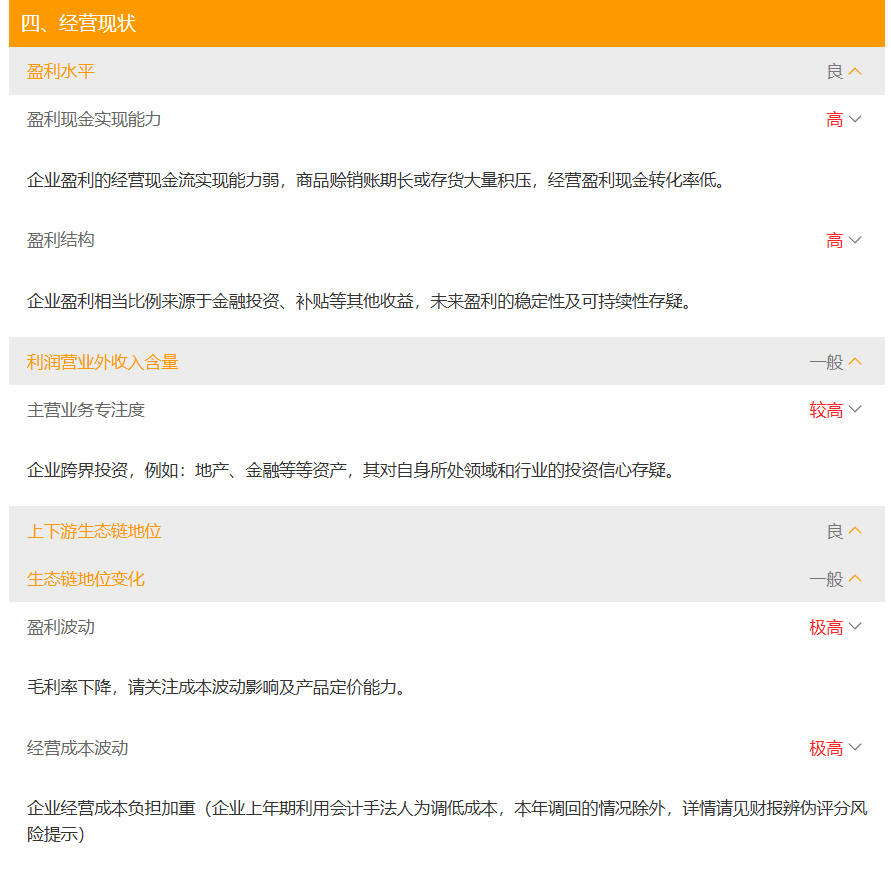The height and width of the screenshot is (870, 891).
Task: Click the red 高 rating for 盈利现金实现能力
Action: tap(834, 119)
